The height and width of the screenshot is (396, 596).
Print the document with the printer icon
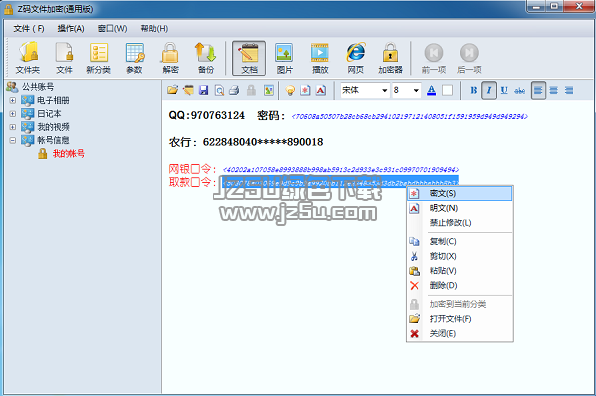pos(235,90)
